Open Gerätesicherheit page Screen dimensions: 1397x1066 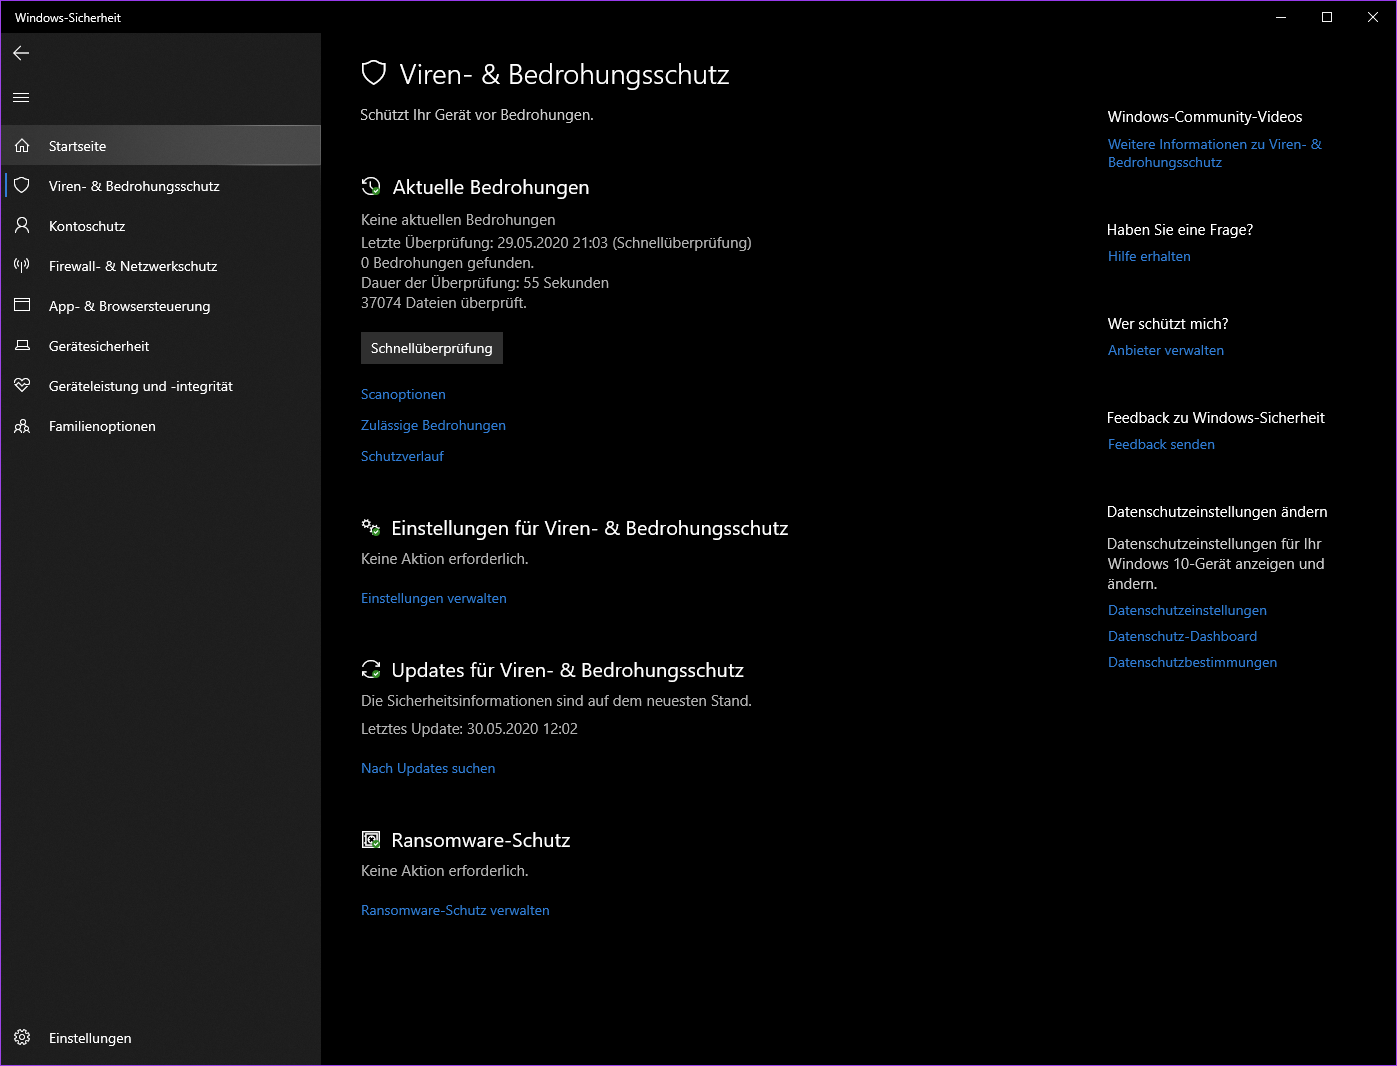click(161, 346)
